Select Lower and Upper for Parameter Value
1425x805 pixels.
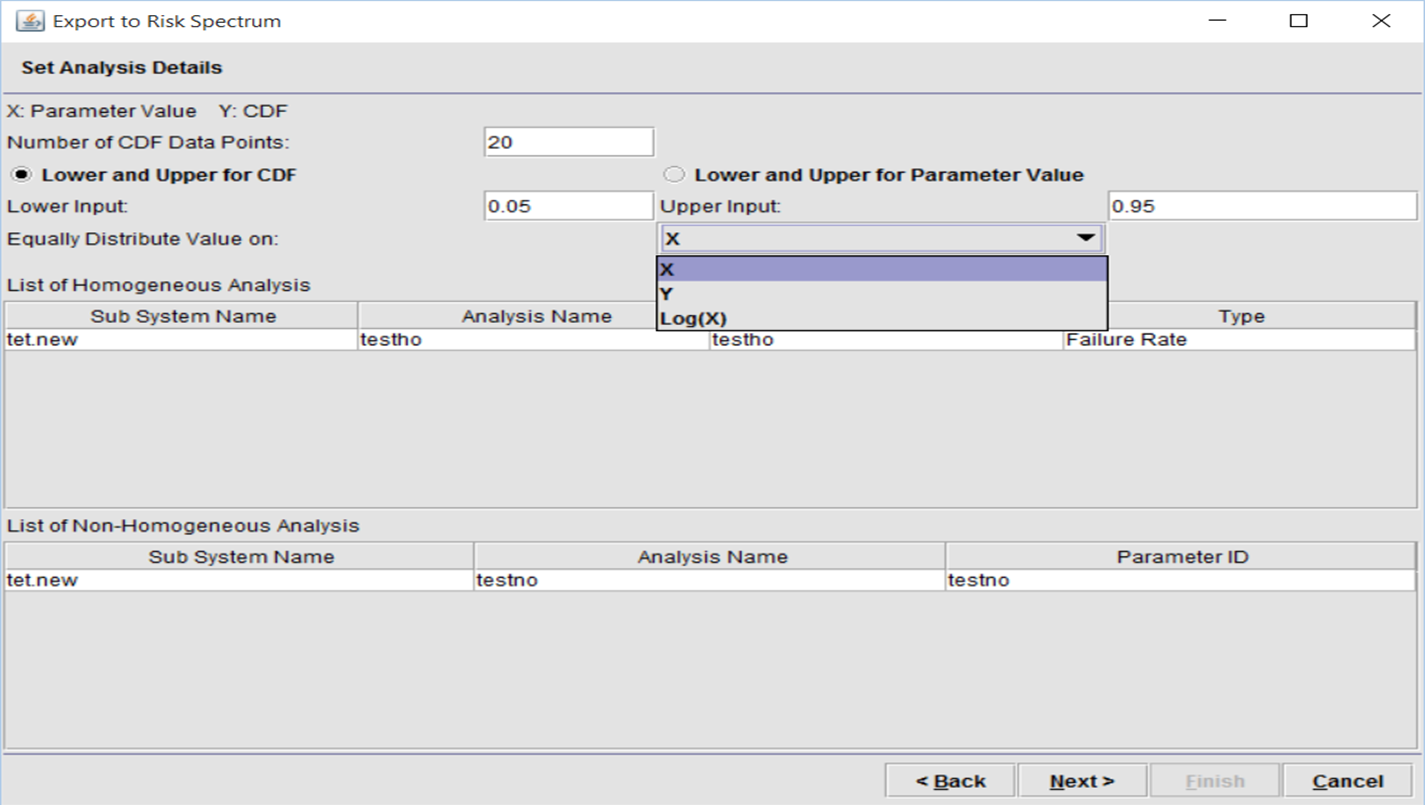click(x=674, y=175)
